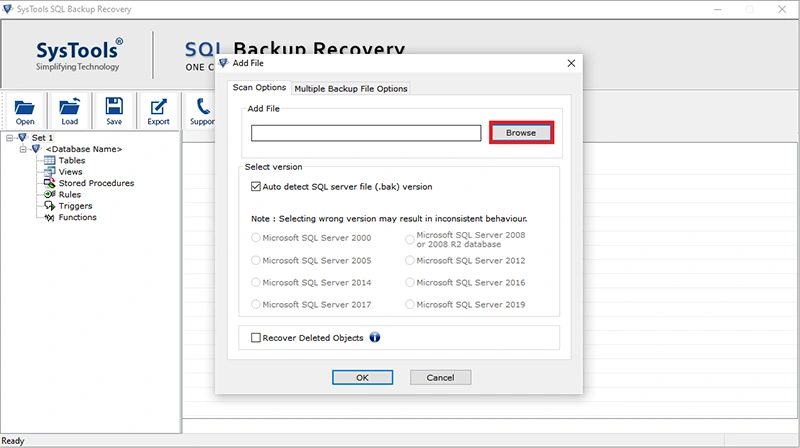Click the Add File path field
This screenshot has height=448, width=800.
(366, 133)
